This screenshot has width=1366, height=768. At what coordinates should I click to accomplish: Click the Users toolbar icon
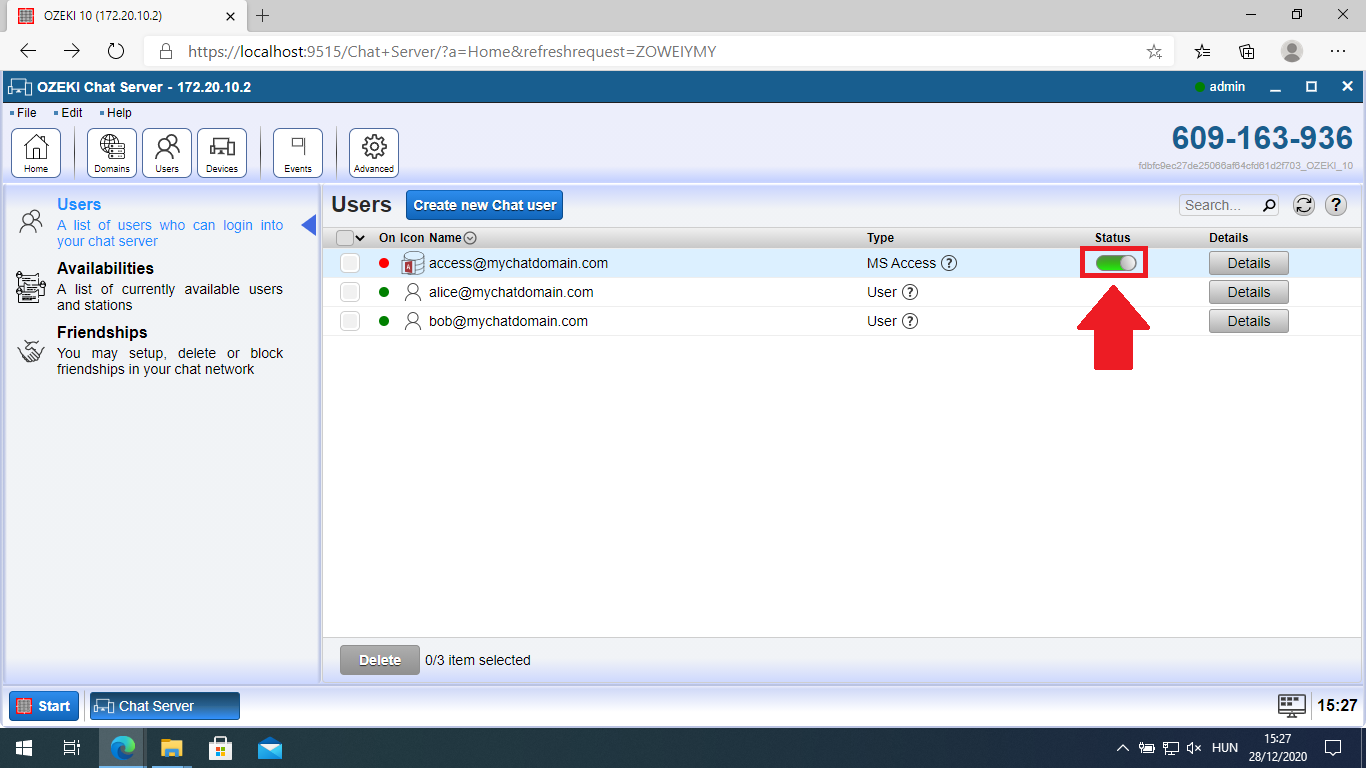(167, 153)
